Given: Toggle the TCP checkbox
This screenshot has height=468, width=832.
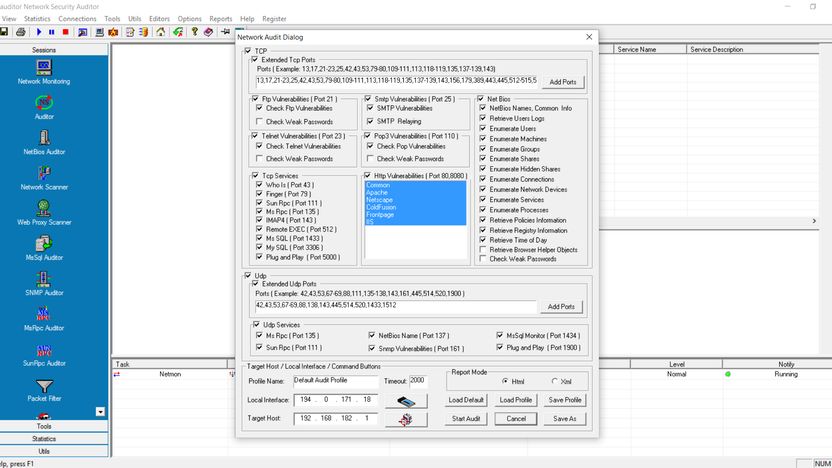Looking at the screenshot, I should [x=248, y=51].
